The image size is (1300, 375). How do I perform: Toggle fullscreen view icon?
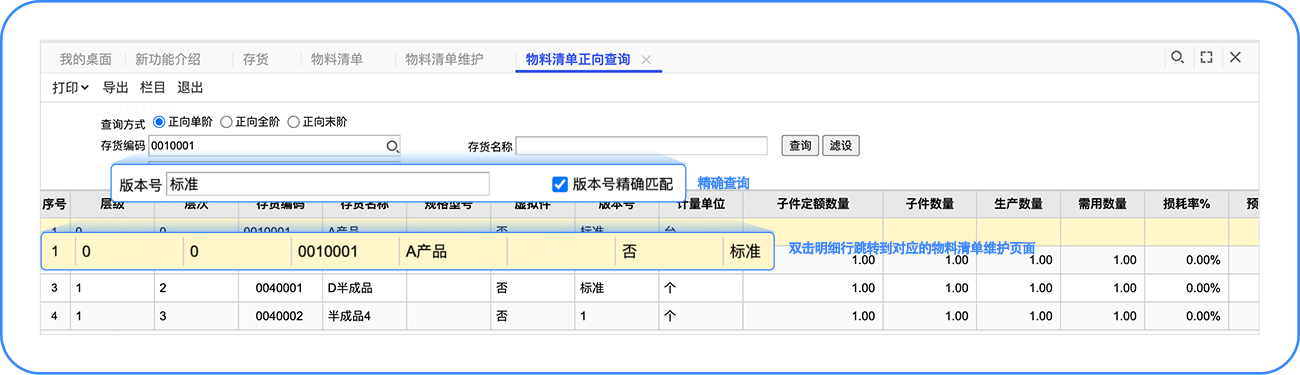pyautogui.click(x=1206, y=58)
